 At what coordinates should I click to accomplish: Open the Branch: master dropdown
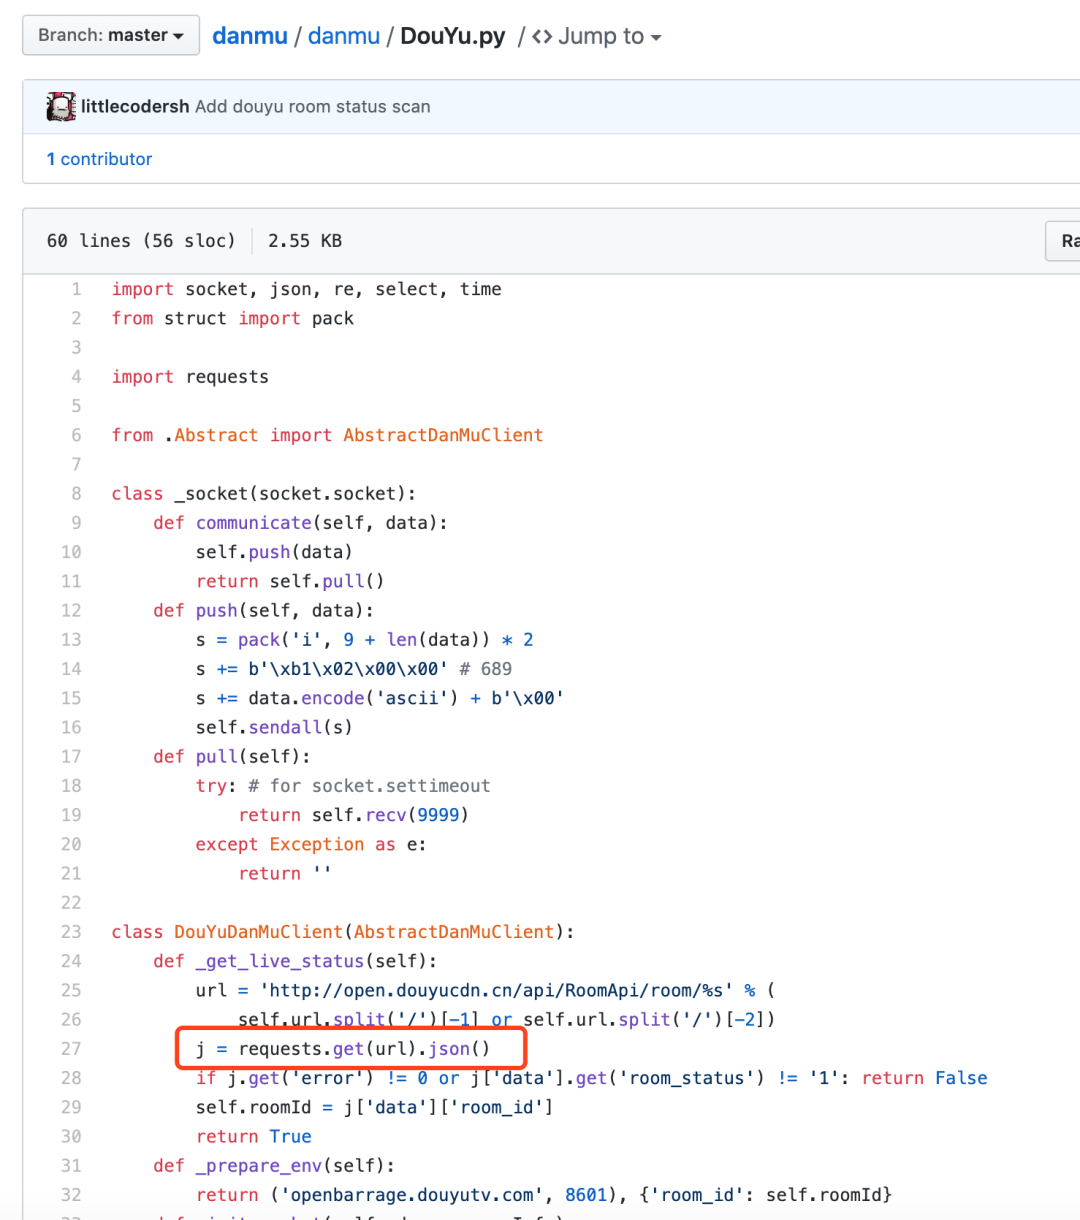[111, 35]
